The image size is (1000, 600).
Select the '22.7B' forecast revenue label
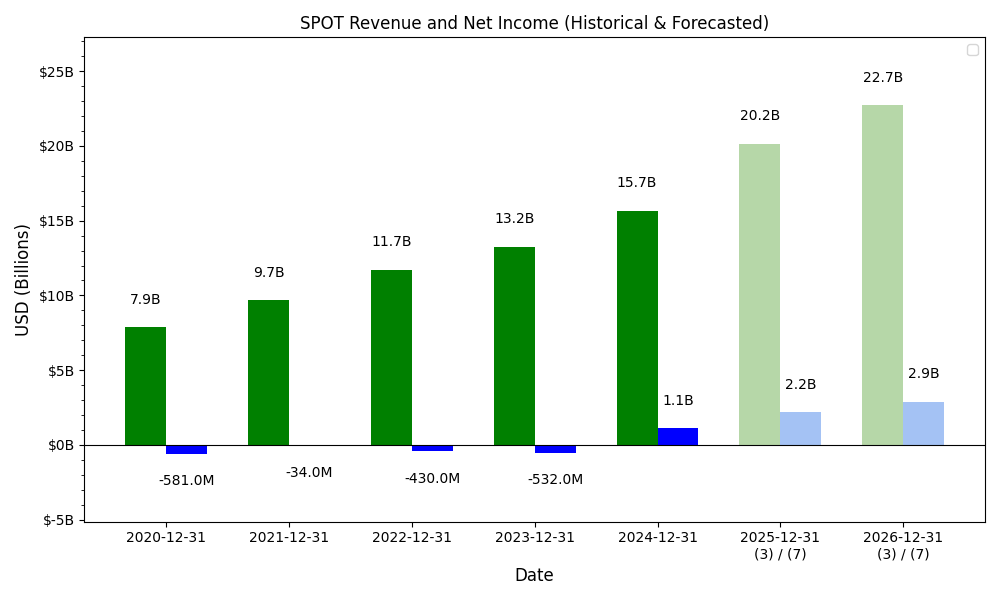883,77
